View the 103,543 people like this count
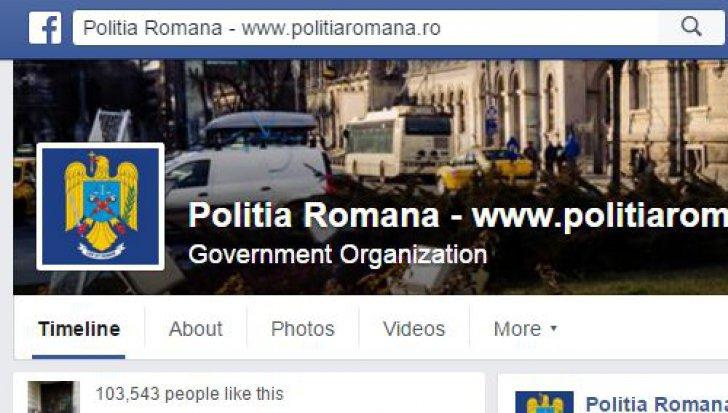 tap(189, 394)
